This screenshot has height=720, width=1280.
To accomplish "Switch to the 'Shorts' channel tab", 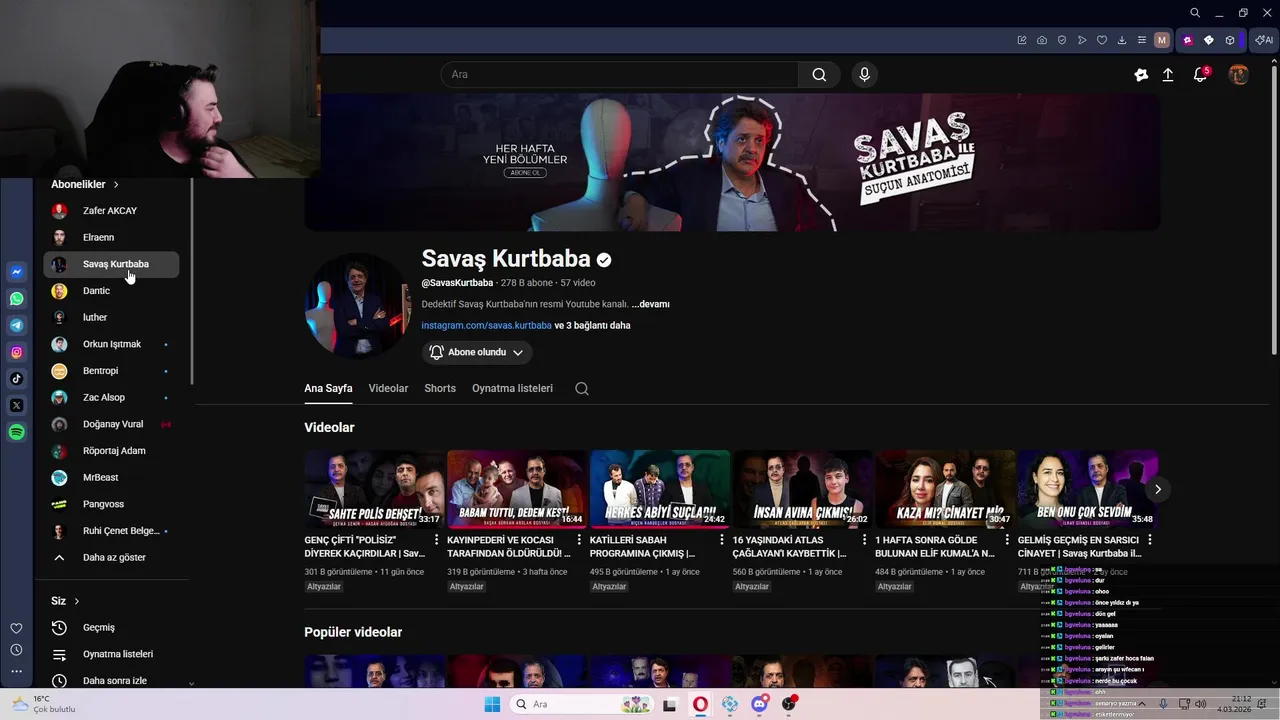I will (x=440, y=388).
